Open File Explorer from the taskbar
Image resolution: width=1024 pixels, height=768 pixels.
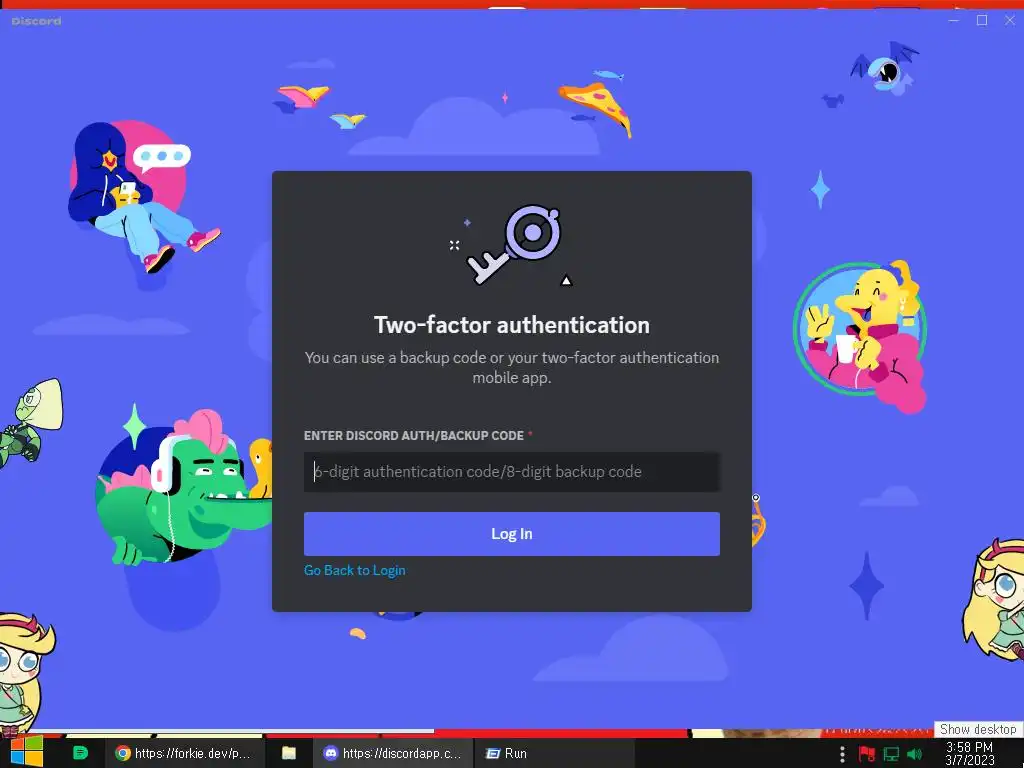289,753
